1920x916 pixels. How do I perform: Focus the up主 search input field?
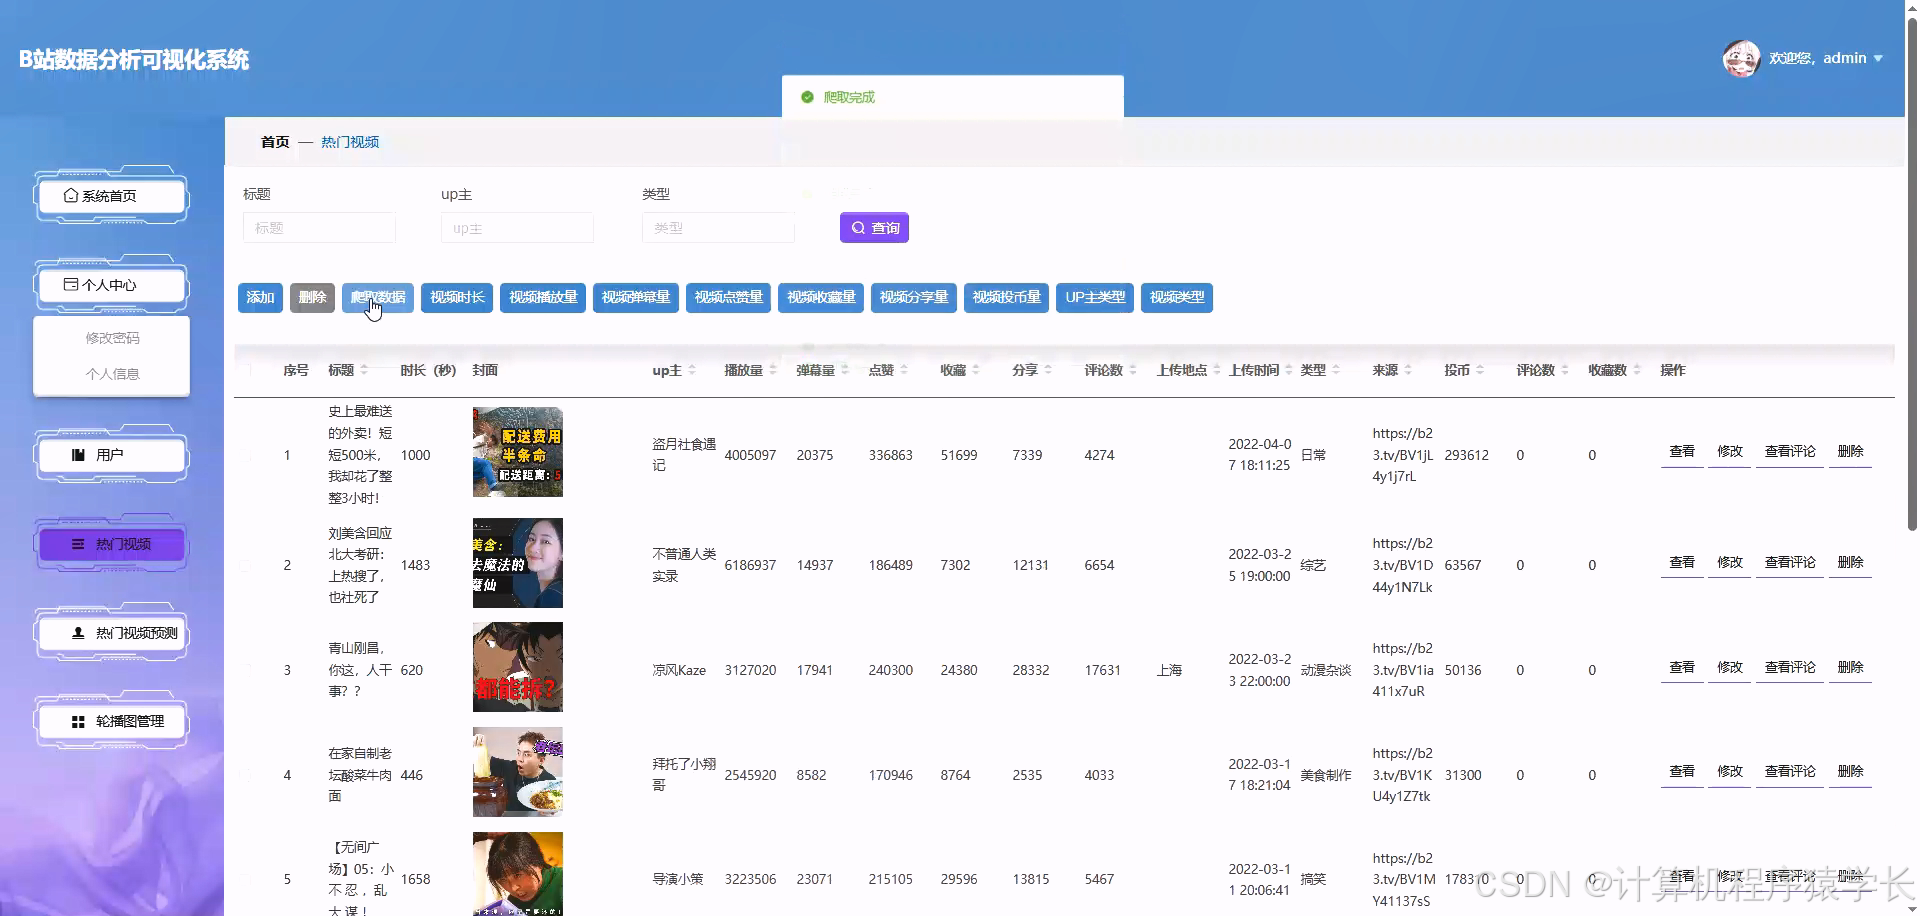click(x=517, y=228)
